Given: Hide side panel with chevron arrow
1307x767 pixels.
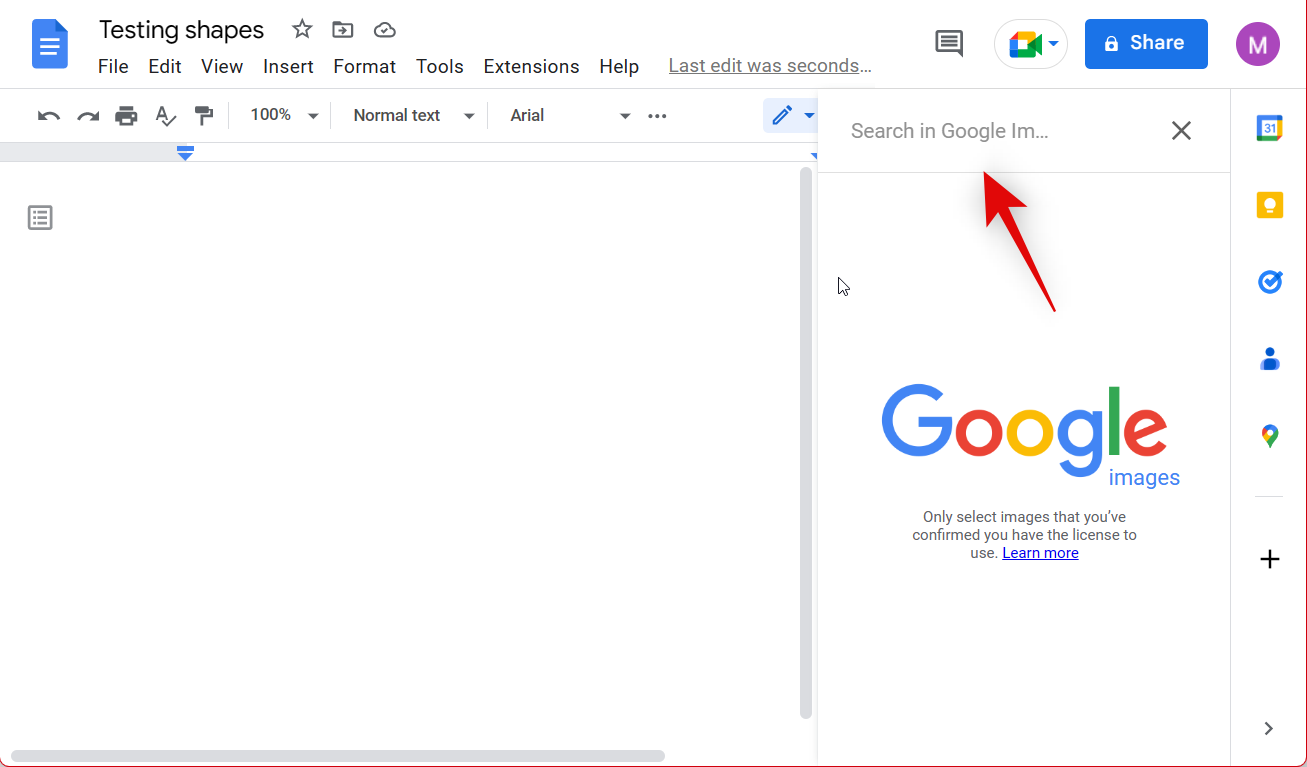Looking at the screenshot, I should [x=1268, y=728].
